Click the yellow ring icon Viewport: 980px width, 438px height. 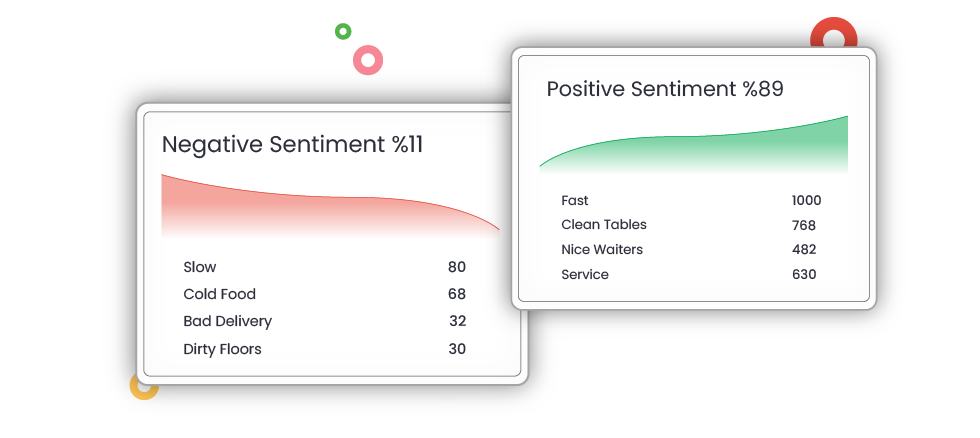tap(143, 386)
